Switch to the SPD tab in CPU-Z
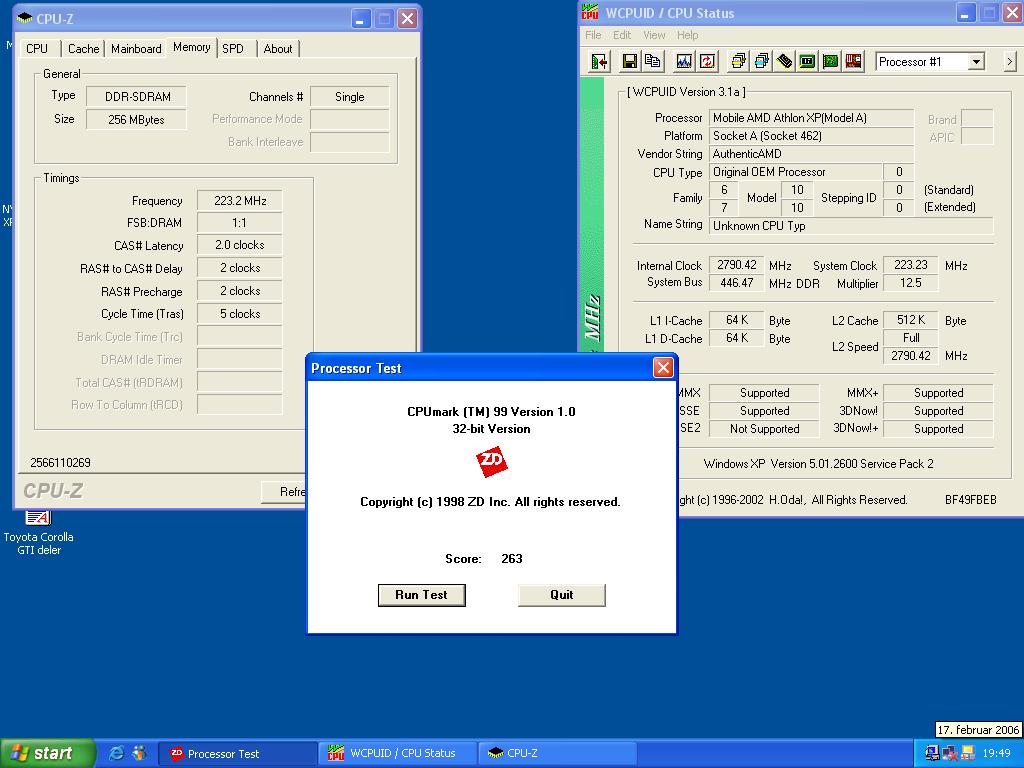The image size is (1024, 768). click(x=232, y=48)
